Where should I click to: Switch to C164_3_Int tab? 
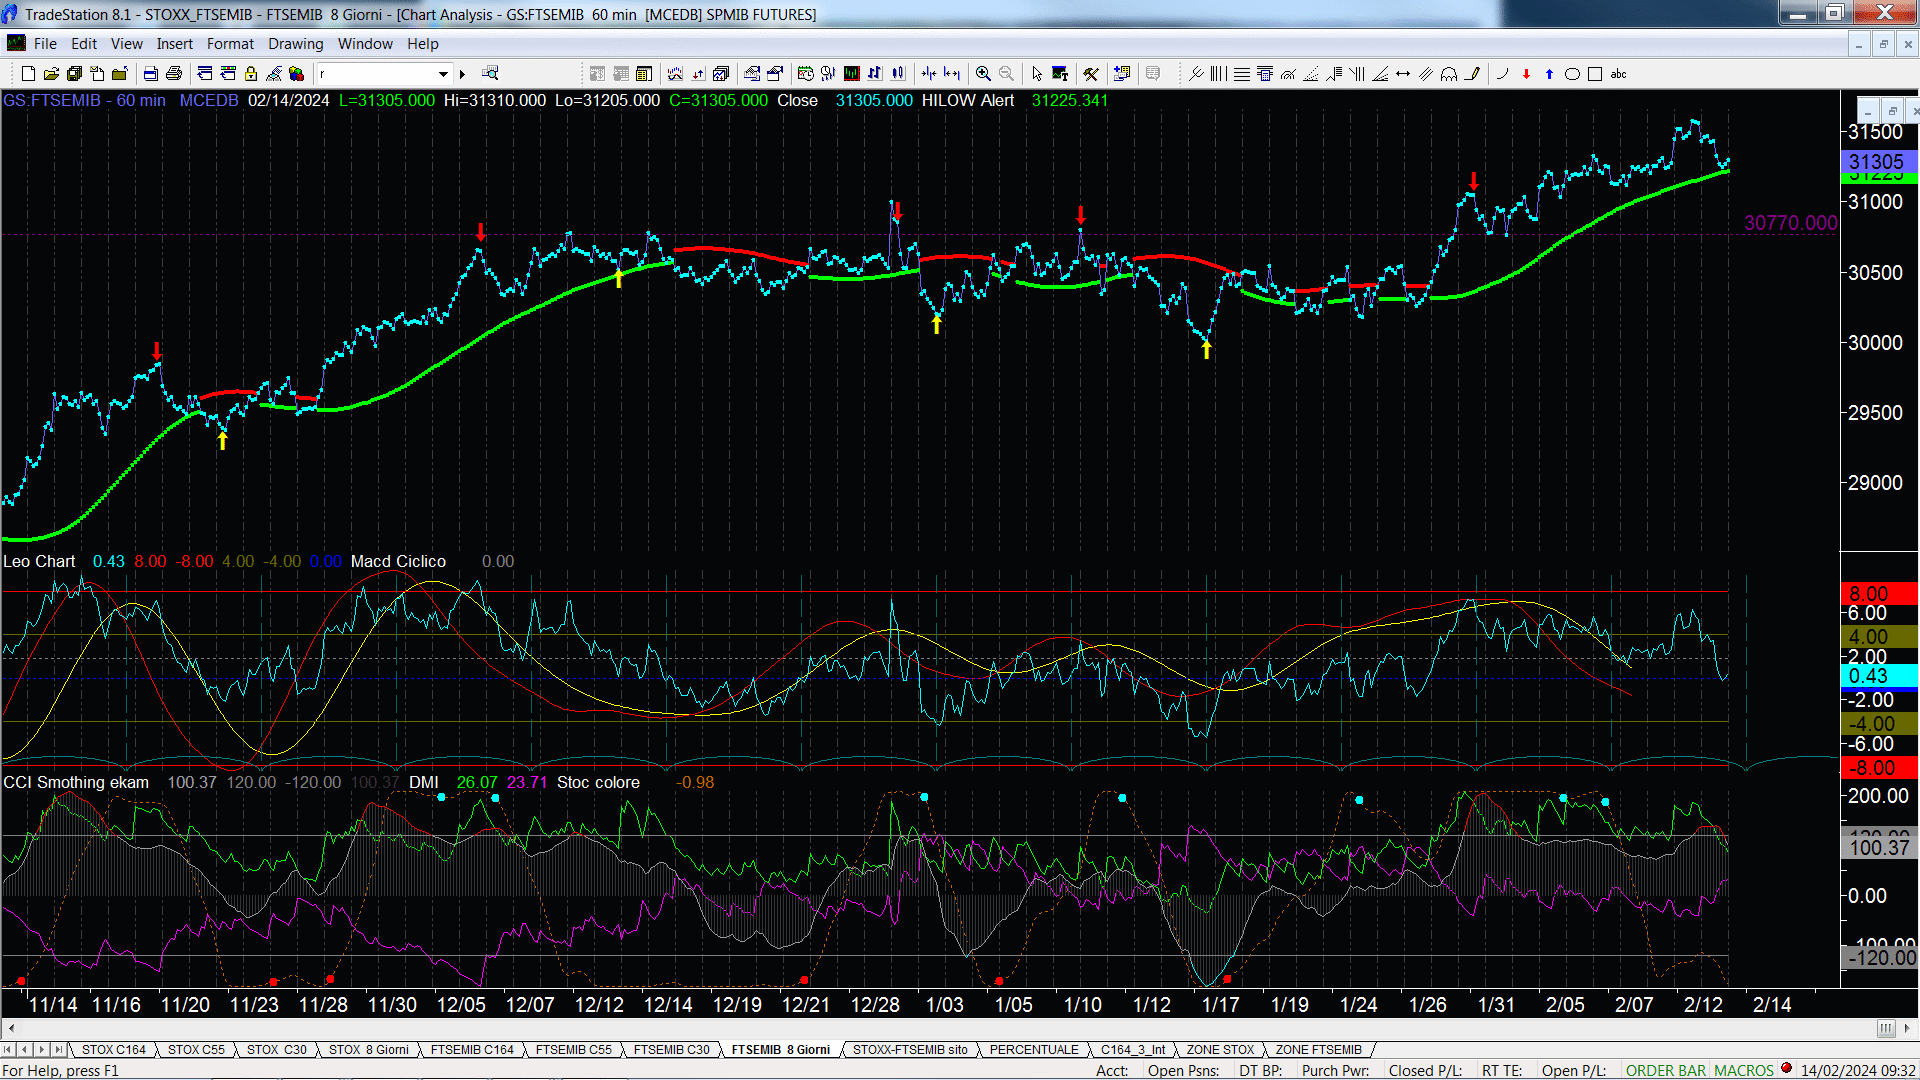1133,1050
